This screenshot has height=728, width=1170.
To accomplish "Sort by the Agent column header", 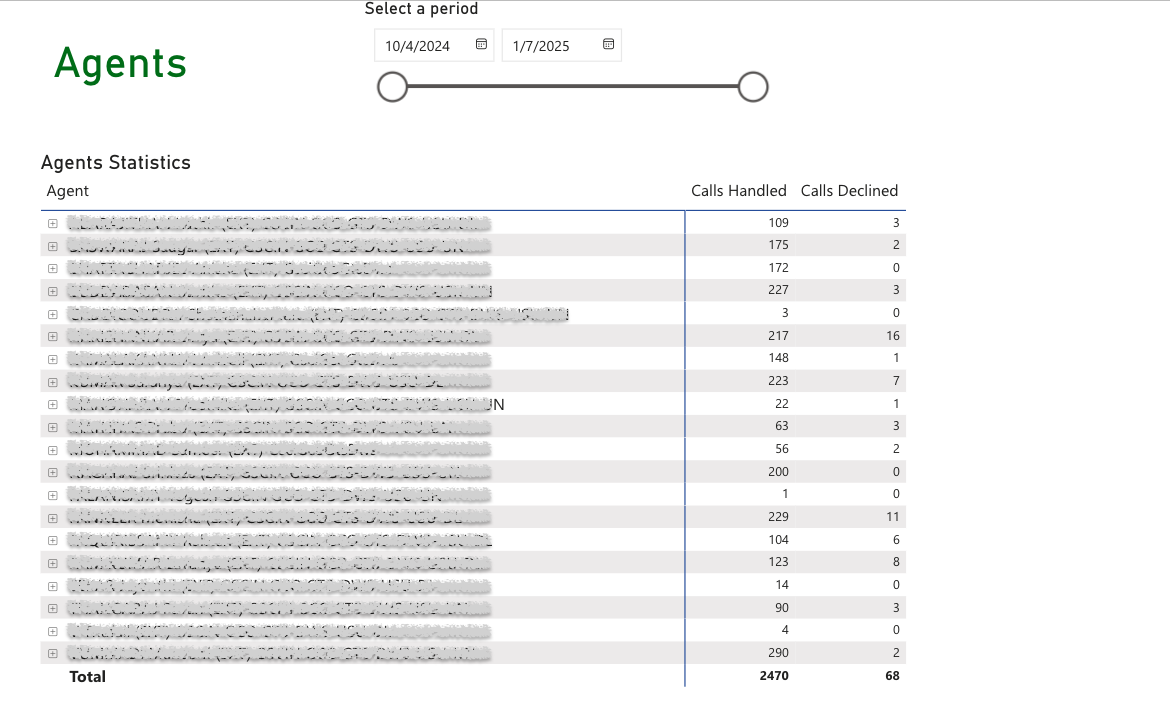I will click(68, 191).
